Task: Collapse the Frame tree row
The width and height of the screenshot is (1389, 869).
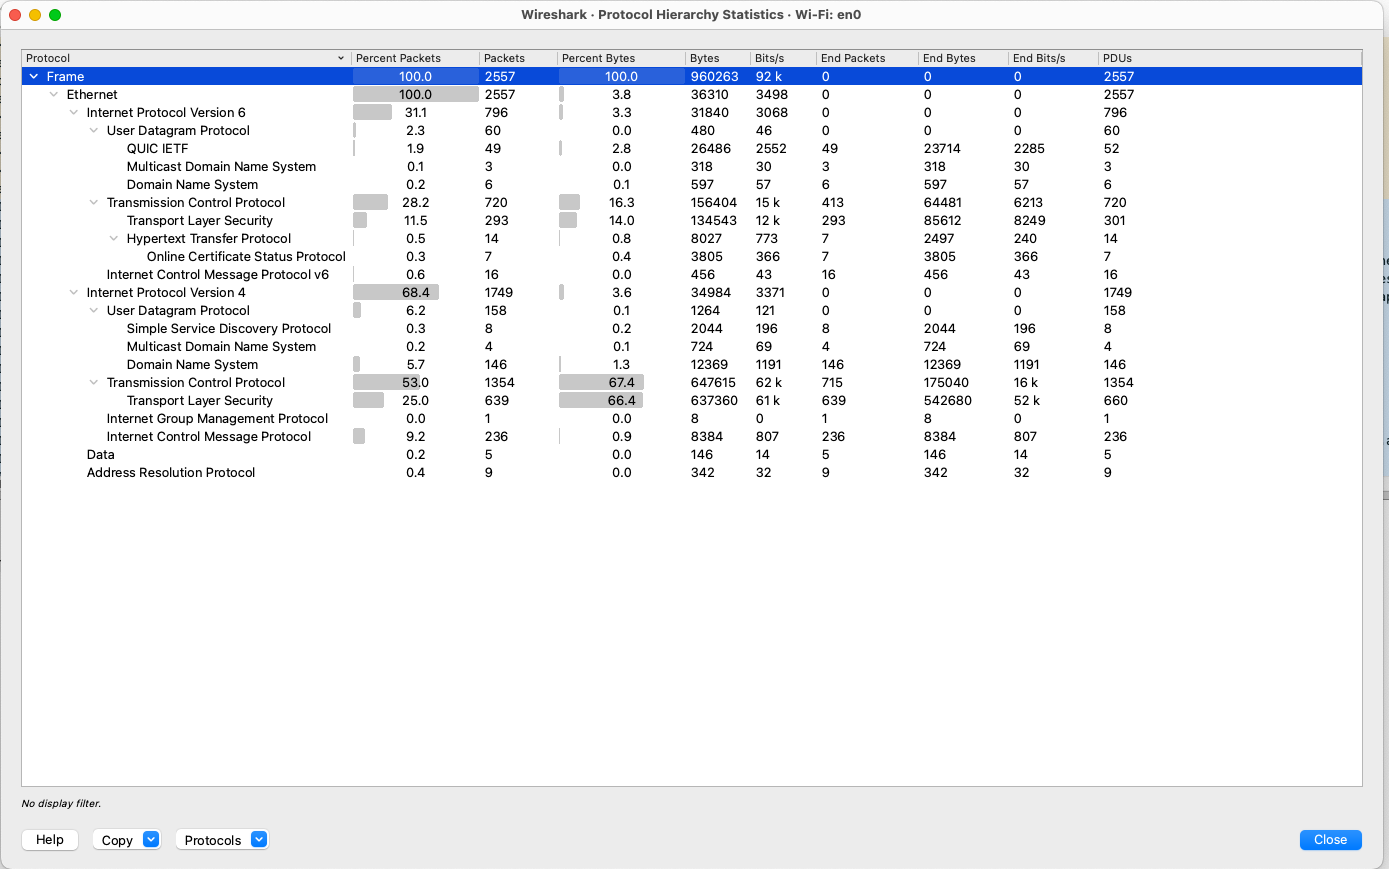Action: click(x=34, y=77)
